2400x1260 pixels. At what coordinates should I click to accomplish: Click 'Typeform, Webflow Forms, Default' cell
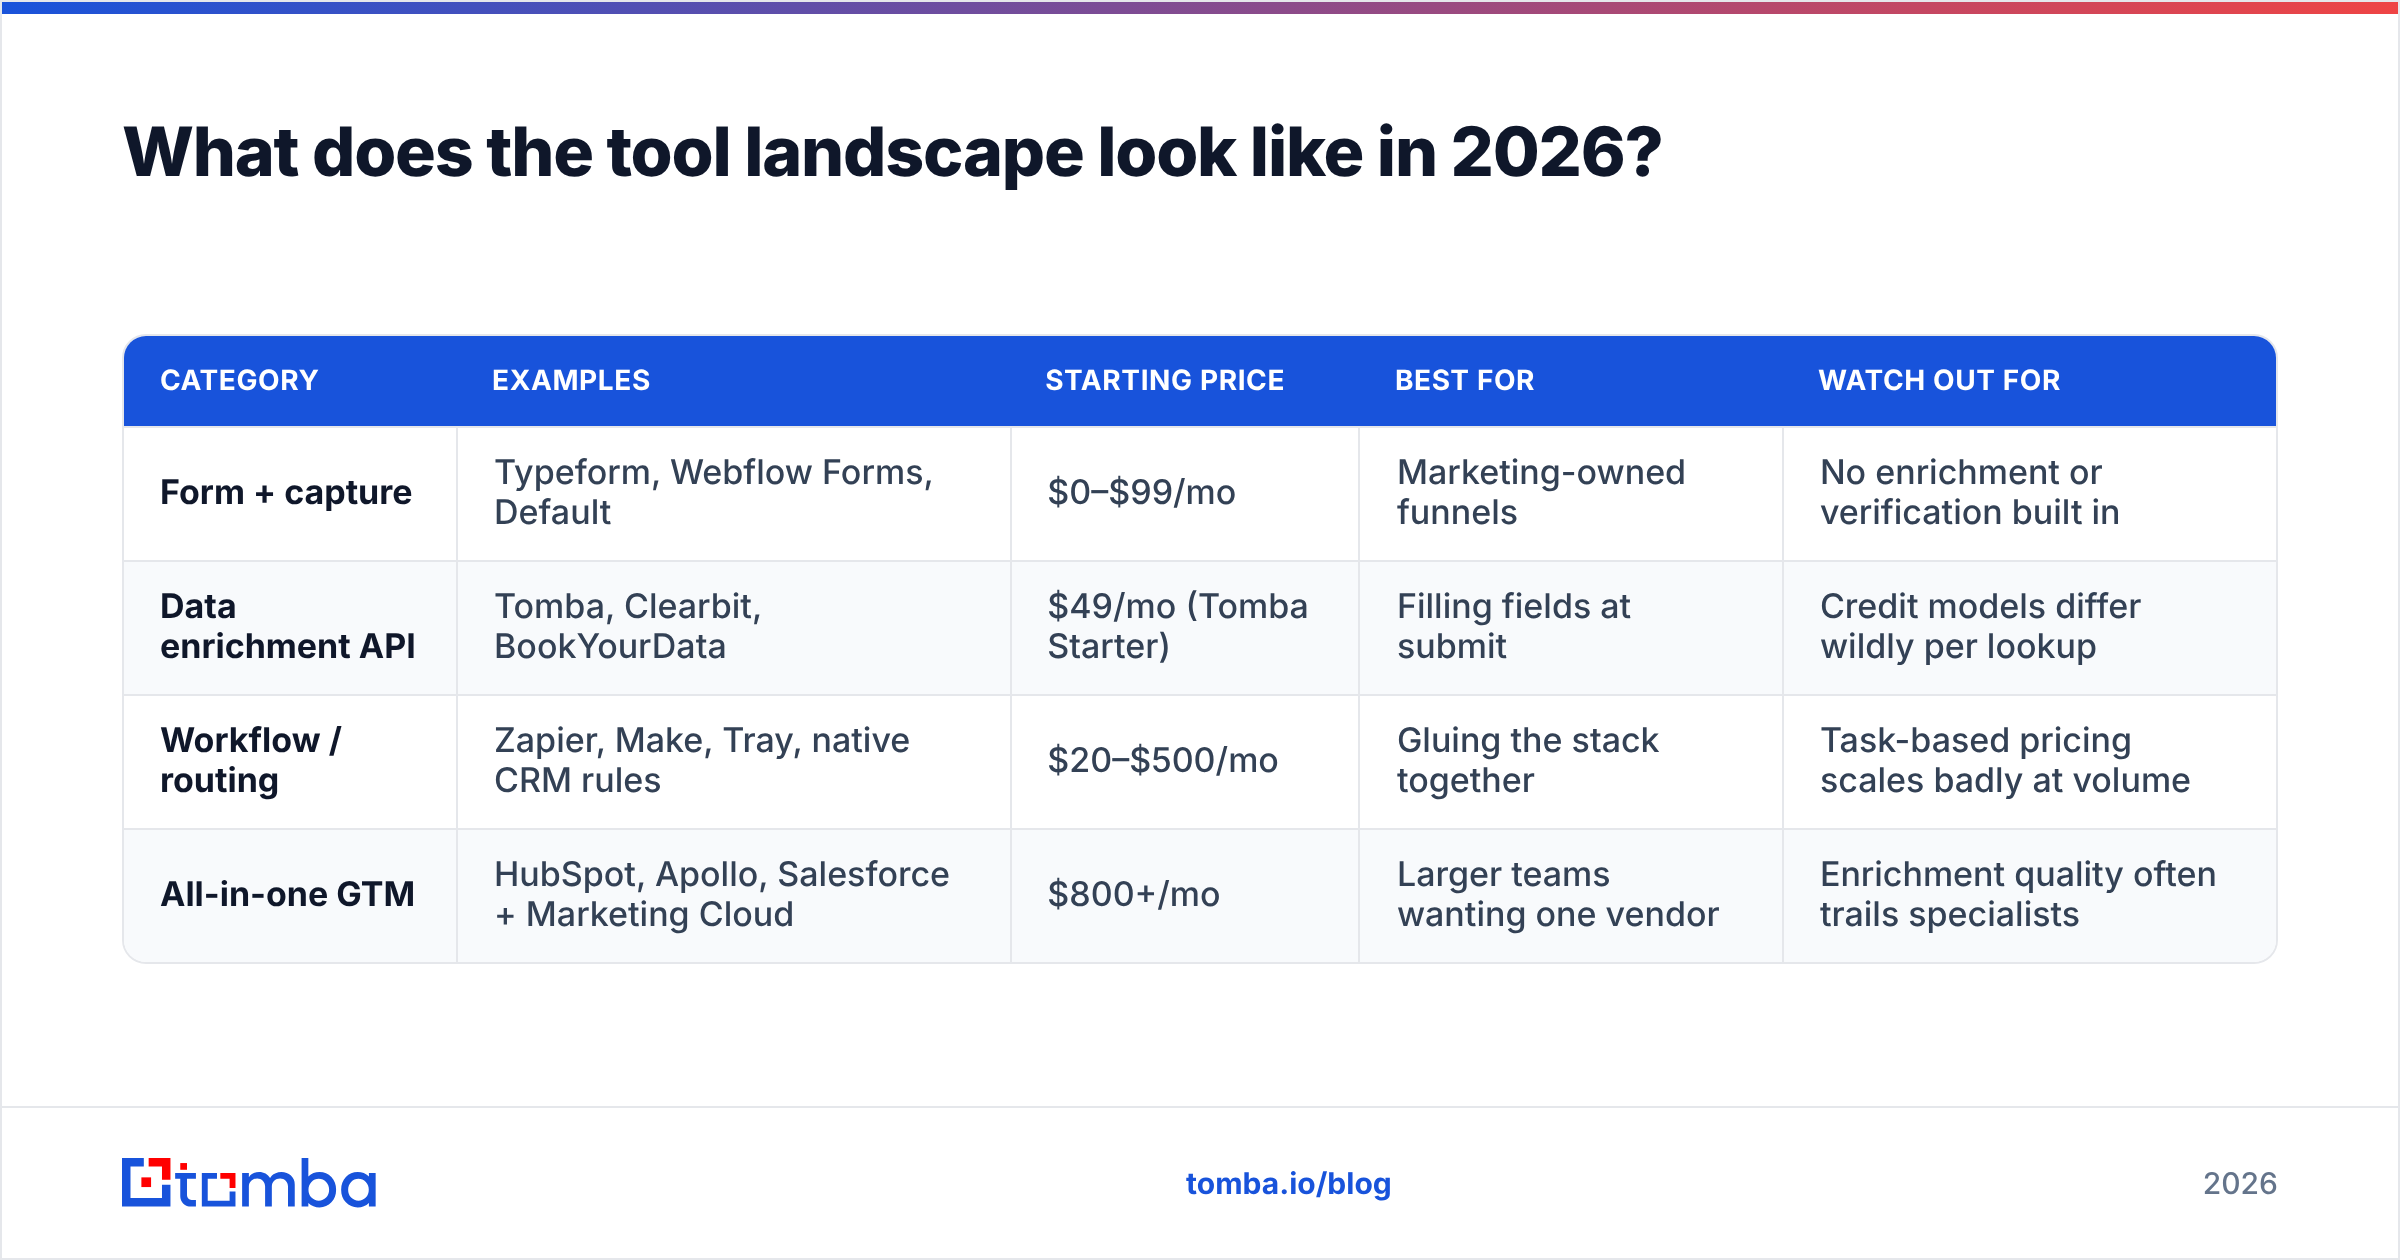pyautogui.click(x=734, y=493)
